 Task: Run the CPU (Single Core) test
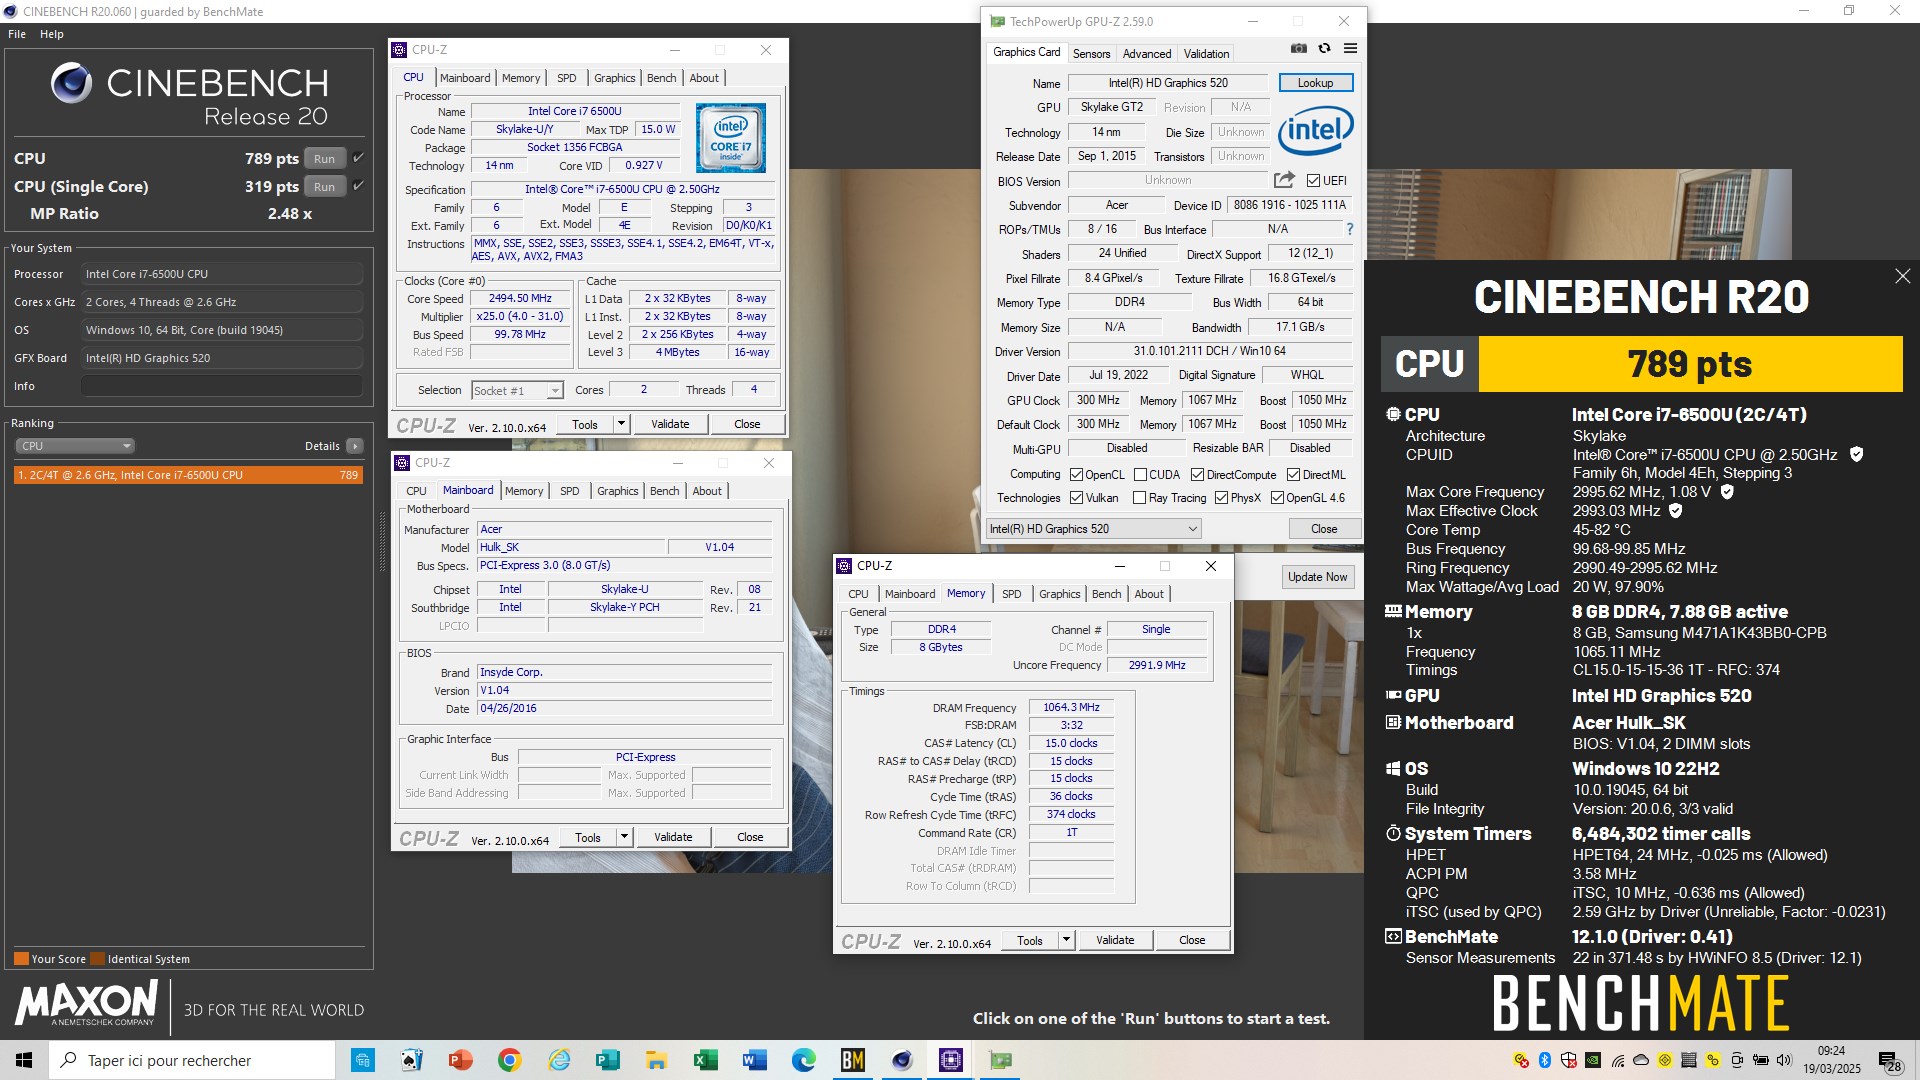324,187
